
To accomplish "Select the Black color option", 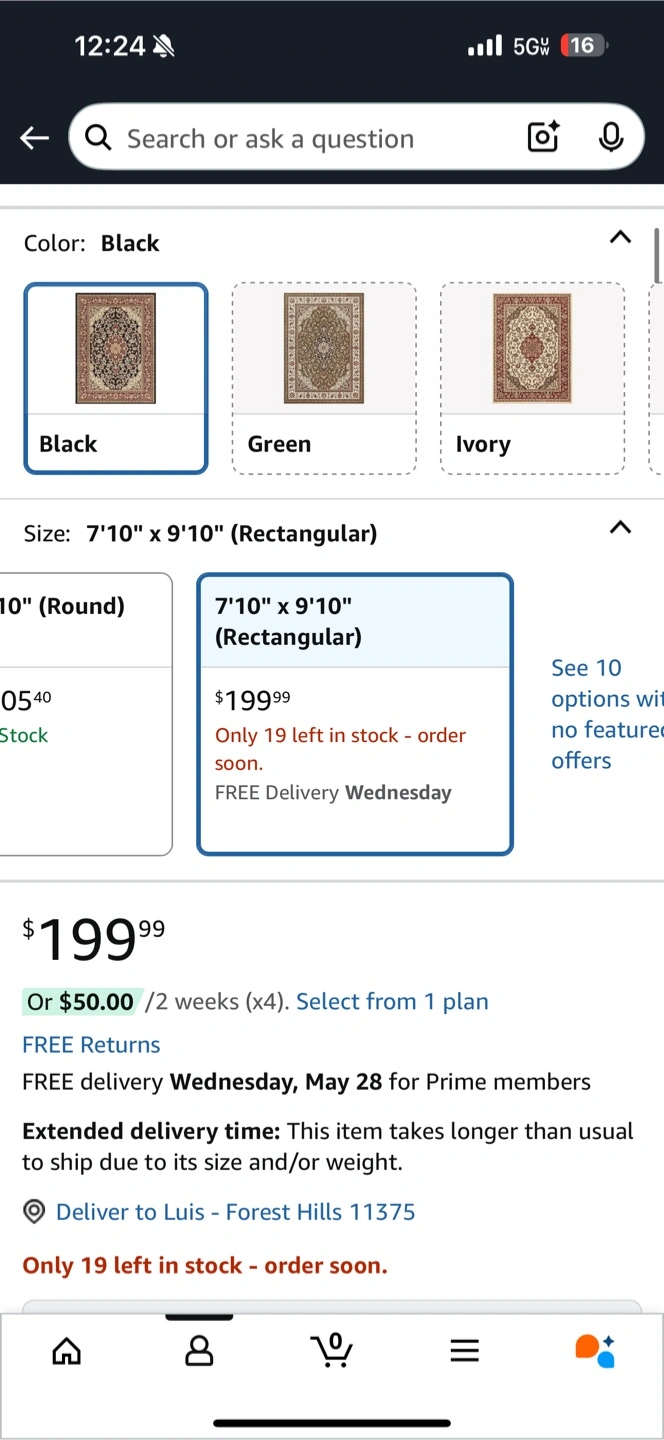I will [x=116, y=378].
